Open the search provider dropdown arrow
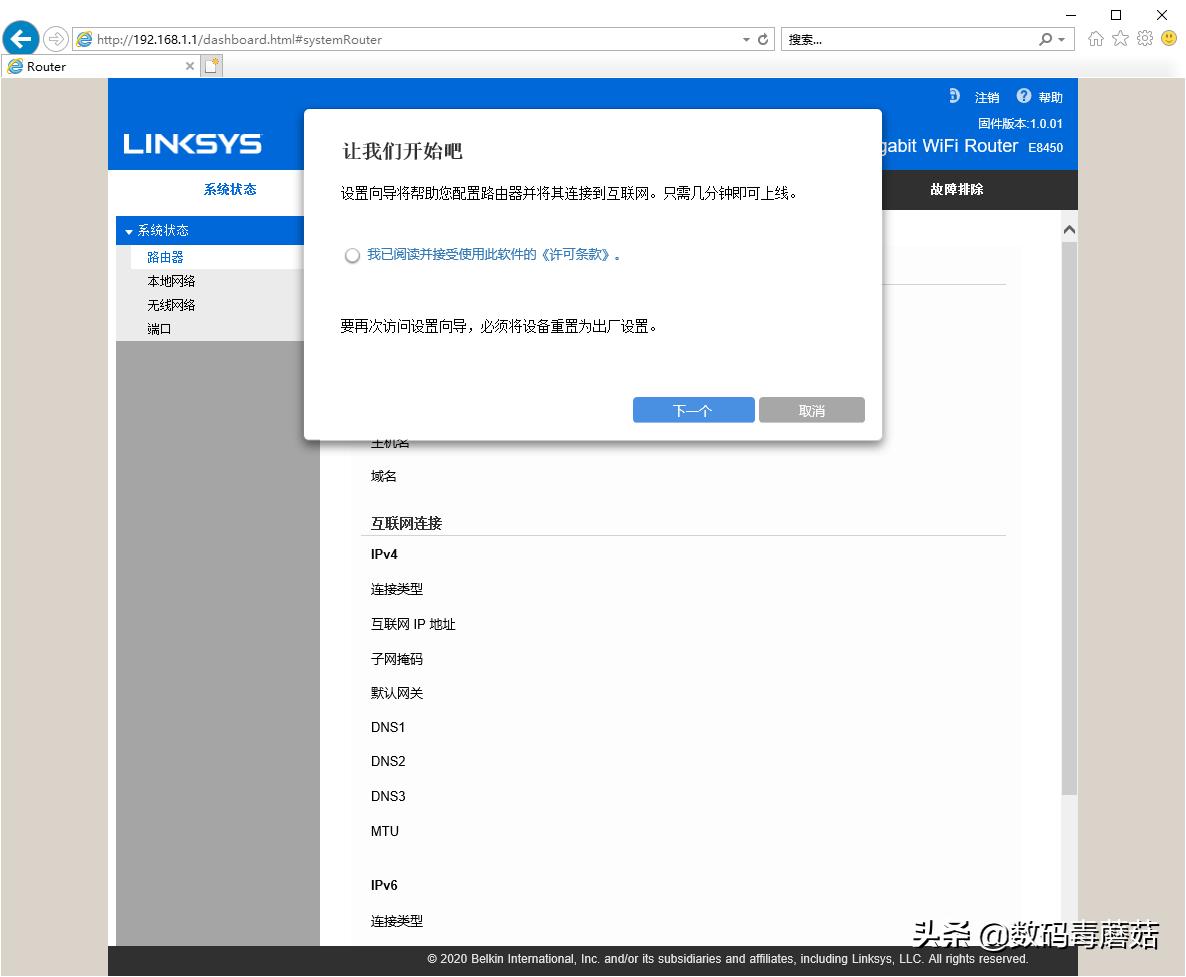Image resolution: width=1186 pixels, height=977 pixels. click(1062, 39)
